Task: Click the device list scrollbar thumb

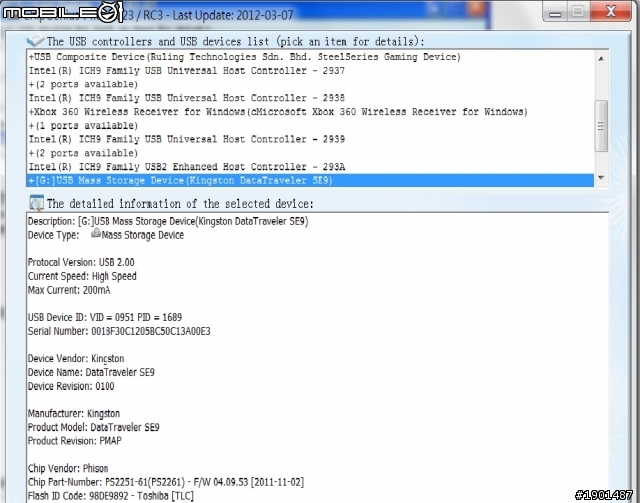Action: (601, 126)
